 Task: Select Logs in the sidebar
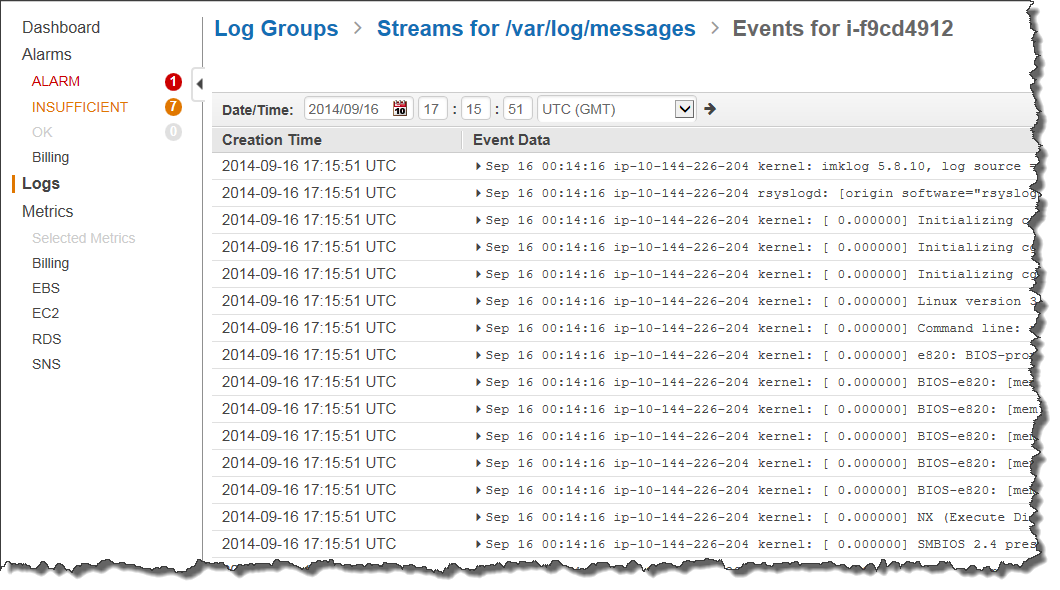[41, 184]
